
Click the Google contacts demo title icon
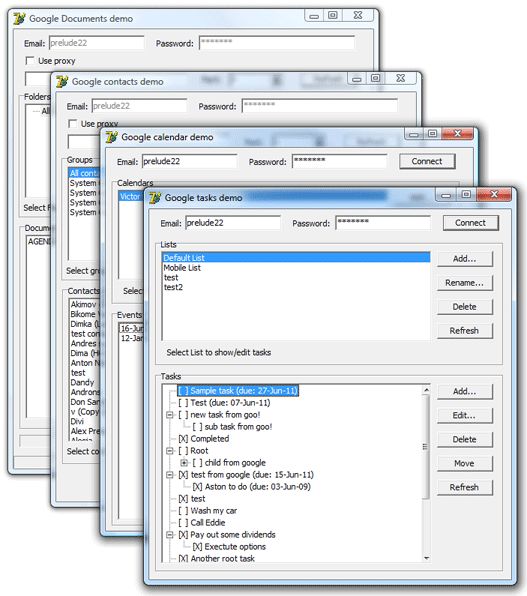(62, 81)
